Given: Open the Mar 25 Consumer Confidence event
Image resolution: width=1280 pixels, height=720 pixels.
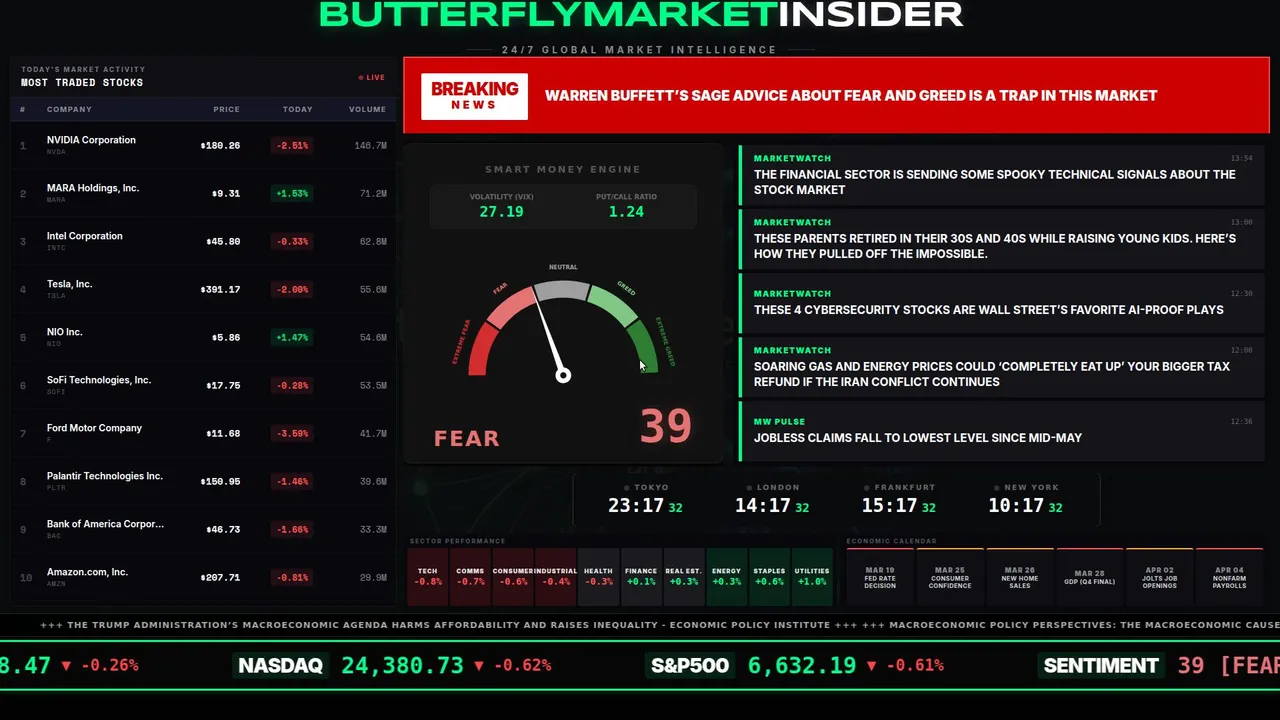Looking at the screenshot, I should tap(950, 577).
